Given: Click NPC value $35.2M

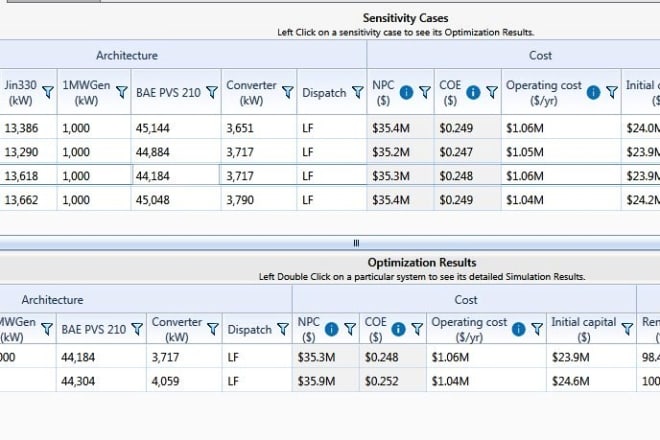Looking at the screenshot, I should [391, 152].
